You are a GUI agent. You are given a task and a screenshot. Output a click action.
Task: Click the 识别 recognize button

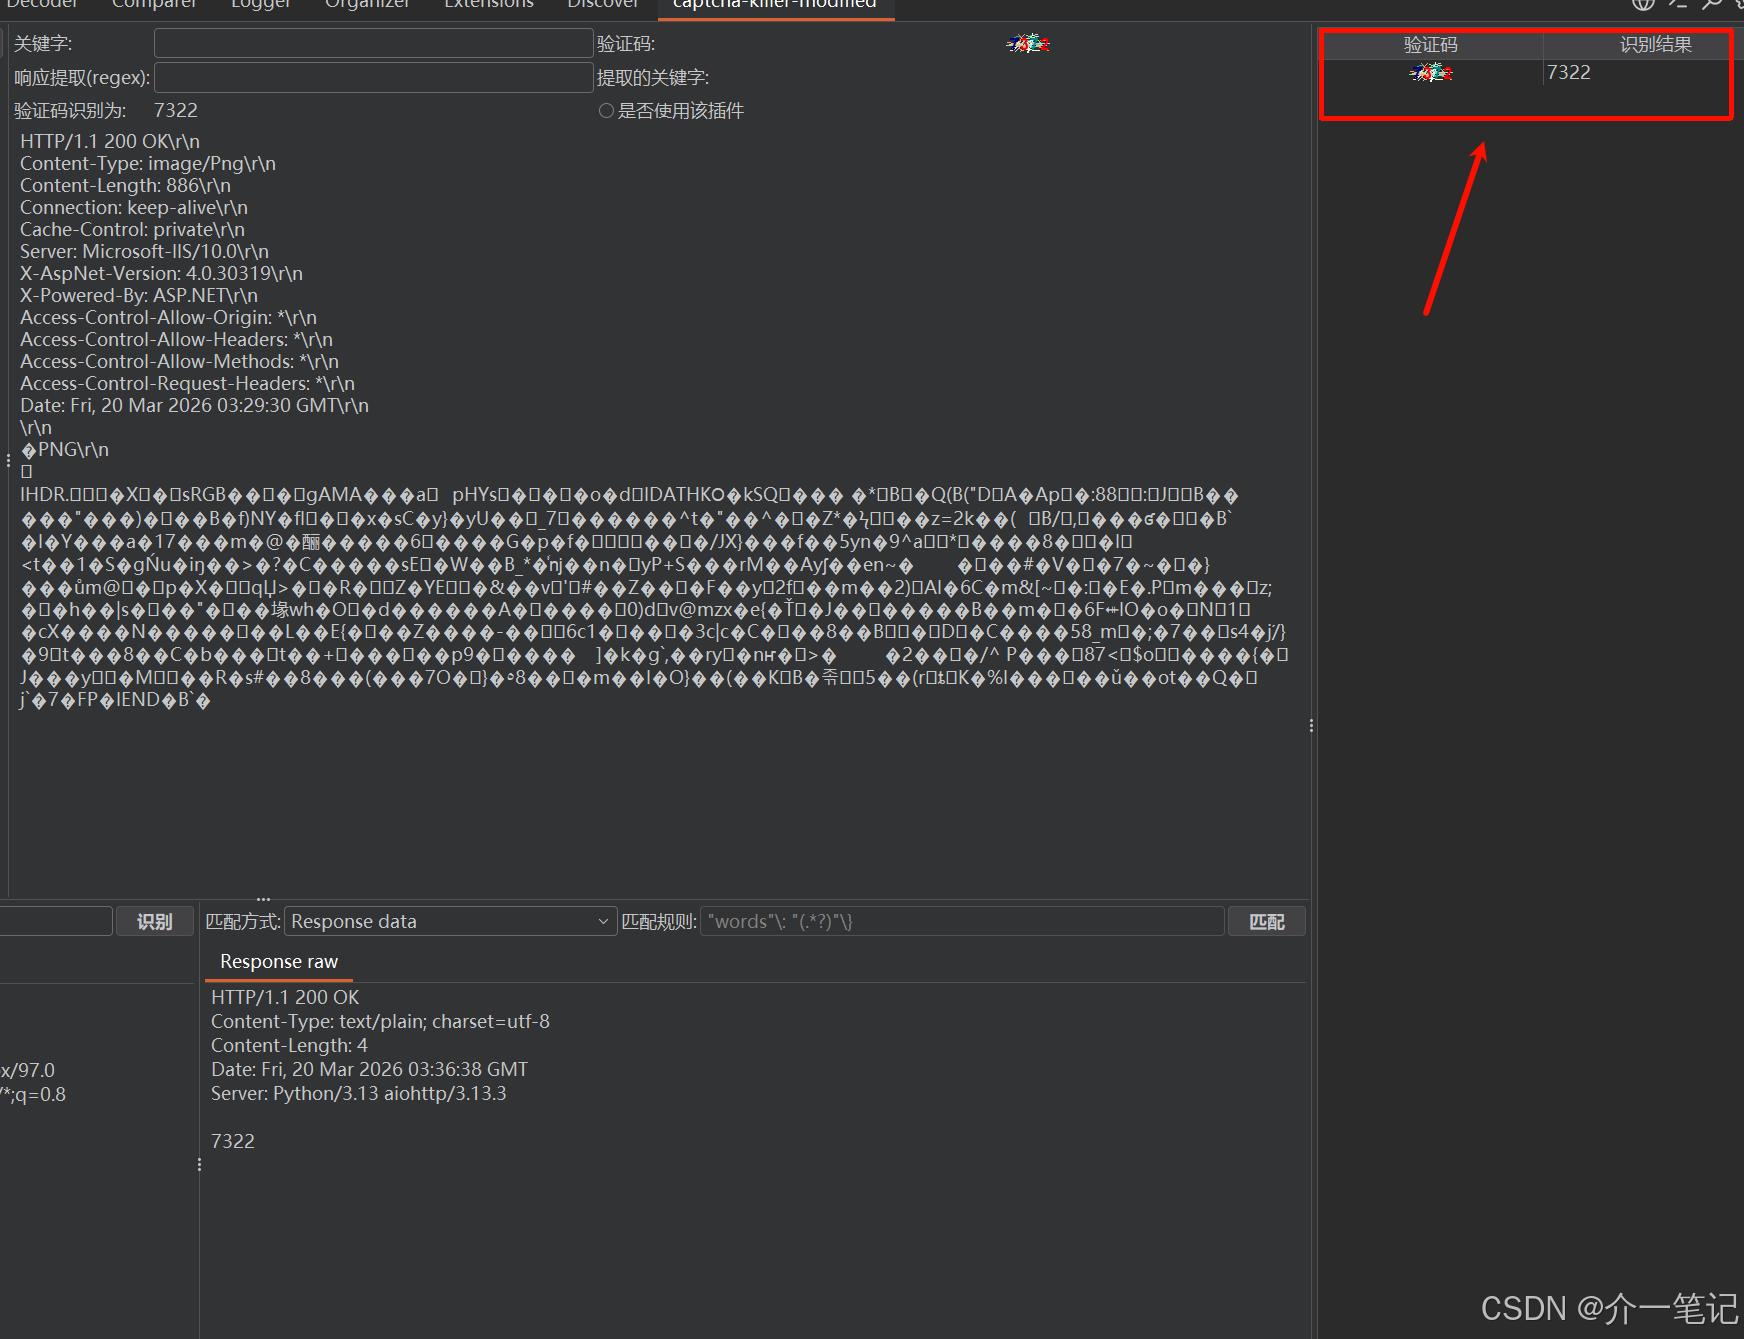[x=155, y=921]
